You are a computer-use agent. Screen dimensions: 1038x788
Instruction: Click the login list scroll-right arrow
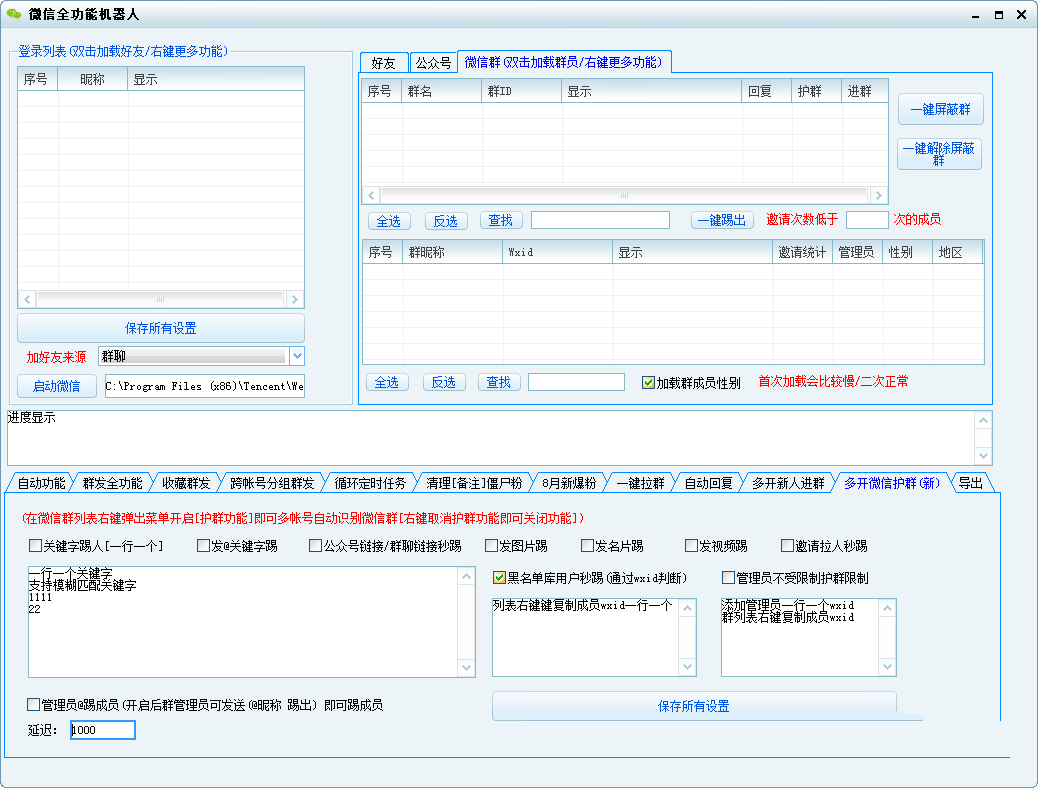[295, 299]
